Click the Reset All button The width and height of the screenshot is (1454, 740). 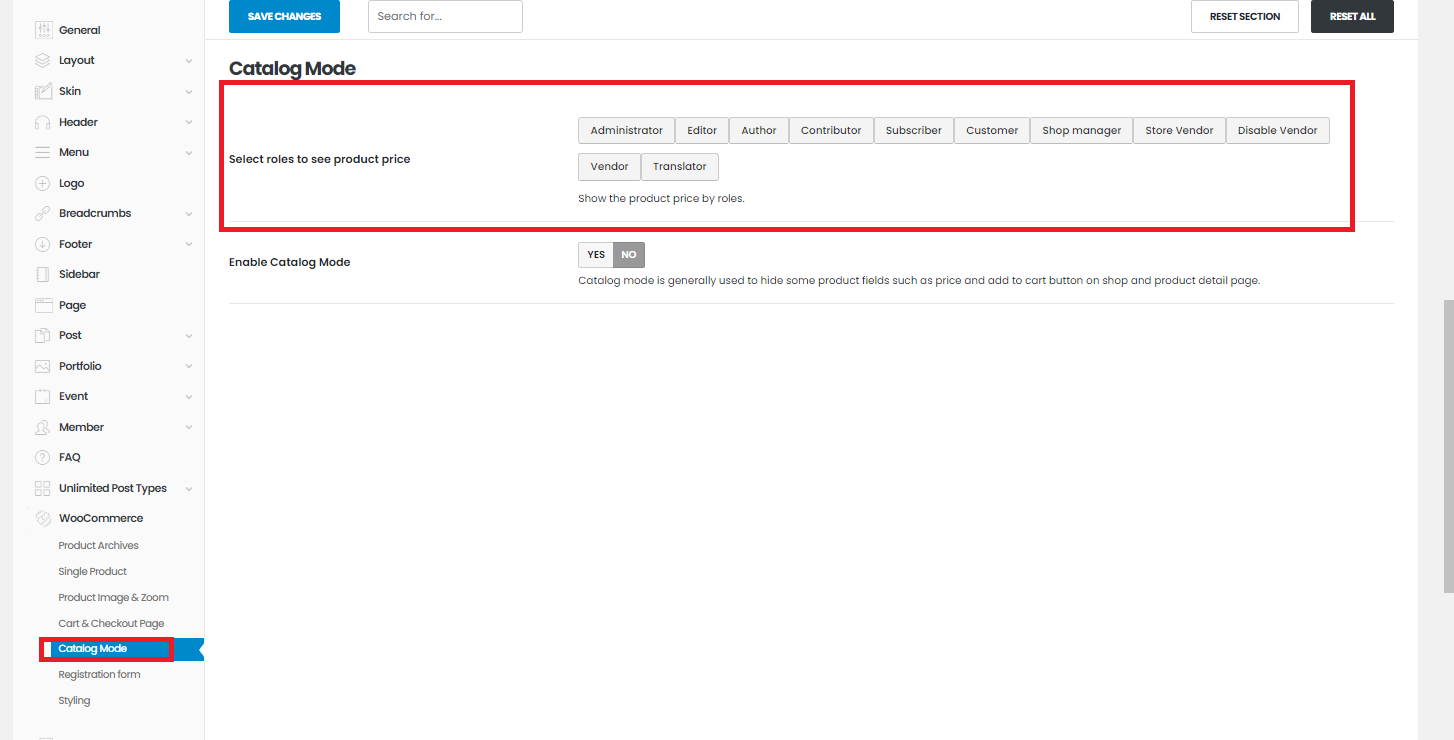pos(1352,16)
